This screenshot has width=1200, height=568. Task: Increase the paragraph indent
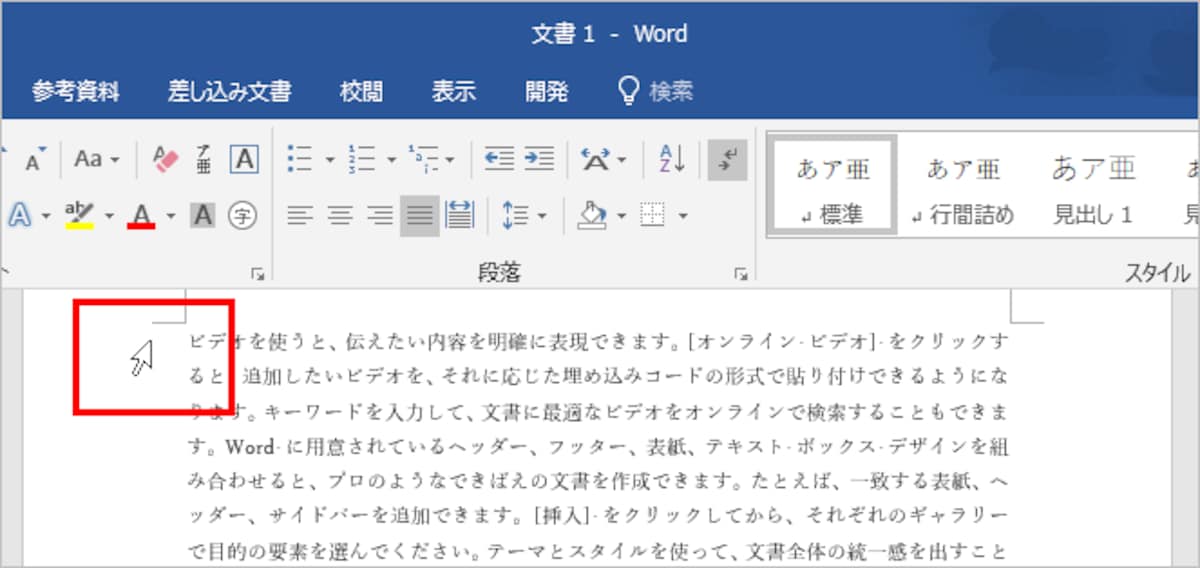tap(540, 159)
